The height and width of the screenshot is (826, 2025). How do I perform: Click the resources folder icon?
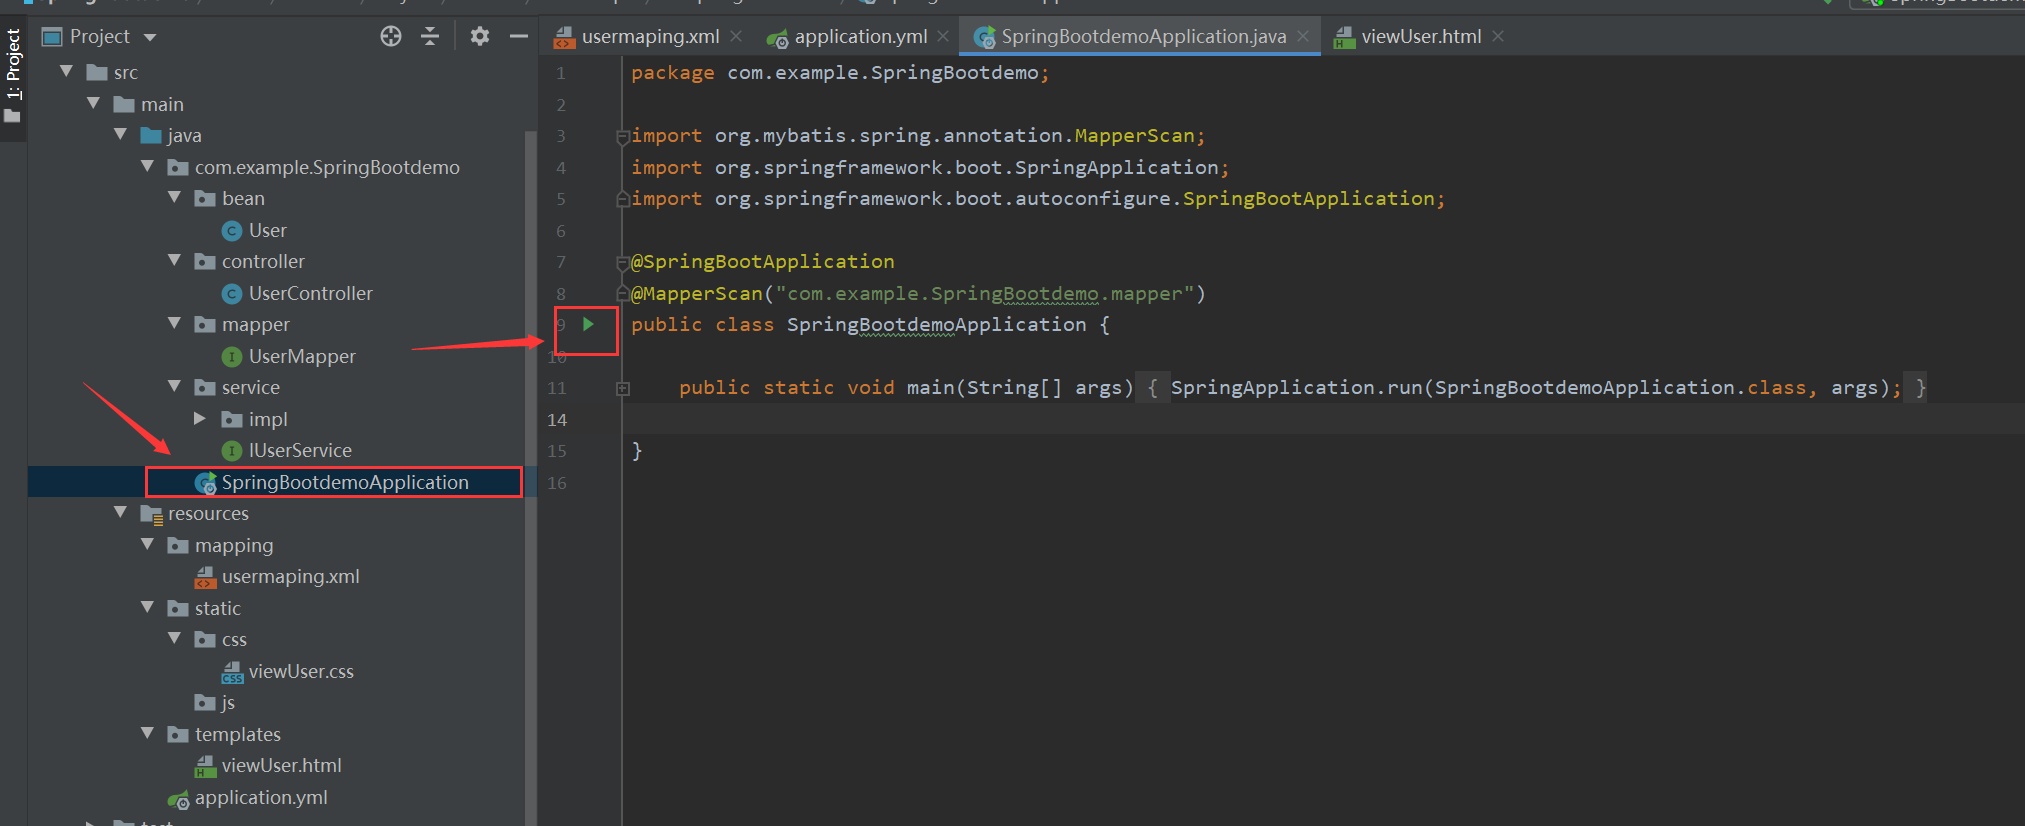(x=151, y=515)
